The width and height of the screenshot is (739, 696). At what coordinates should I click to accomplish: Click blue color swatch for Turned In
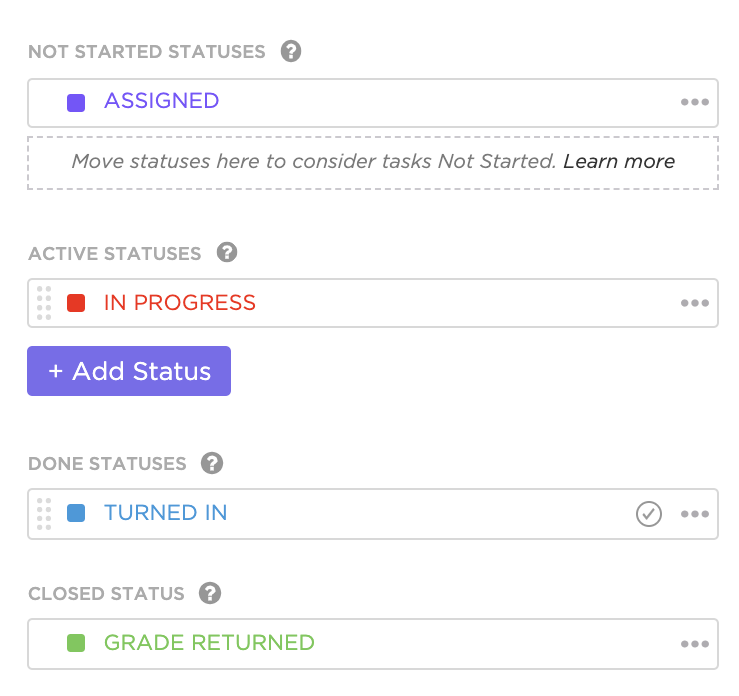pyautogui.click(x=76, y=514)
